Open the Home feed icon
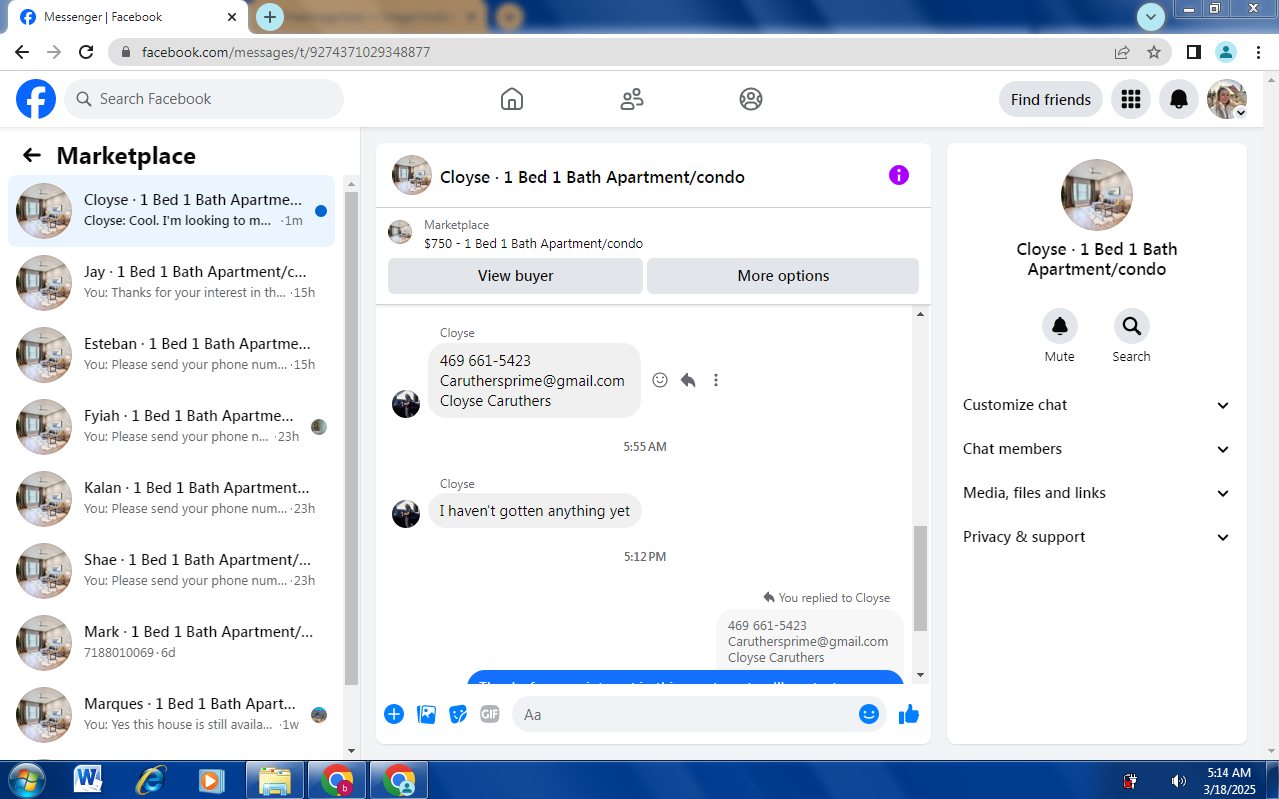The width and height of the screenshot is (1279, 799). [512, 99]
